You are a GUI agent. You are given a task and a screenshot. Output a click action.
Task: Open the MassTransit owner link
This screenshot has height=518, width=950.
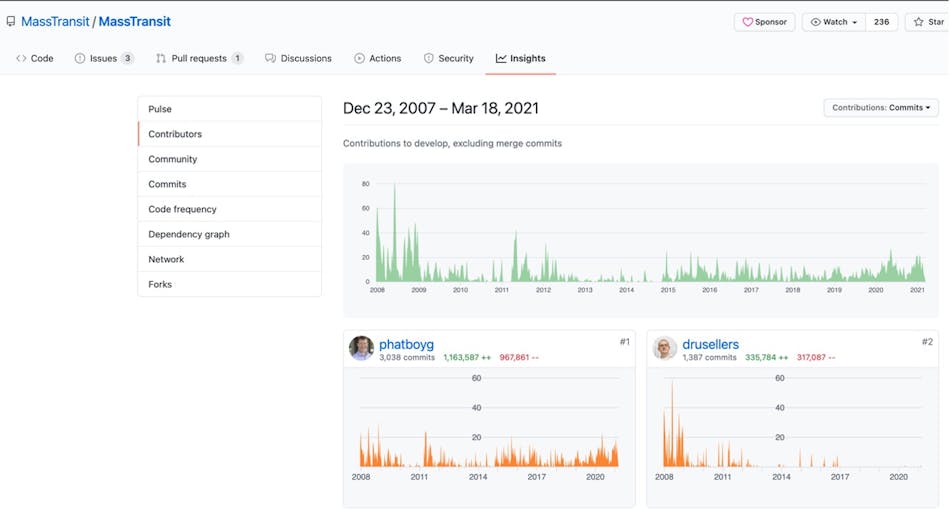55,22
